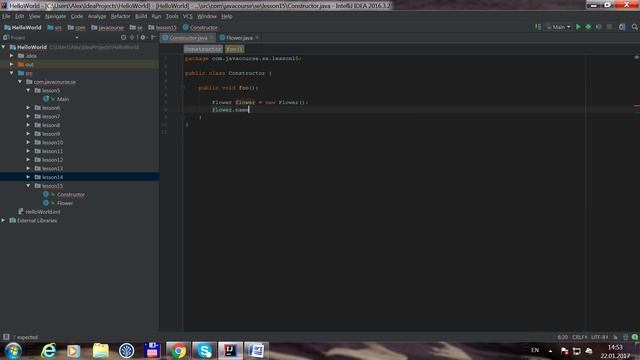Run with coverage icon in toolbar
640x360 pixels.
(598, 27)
